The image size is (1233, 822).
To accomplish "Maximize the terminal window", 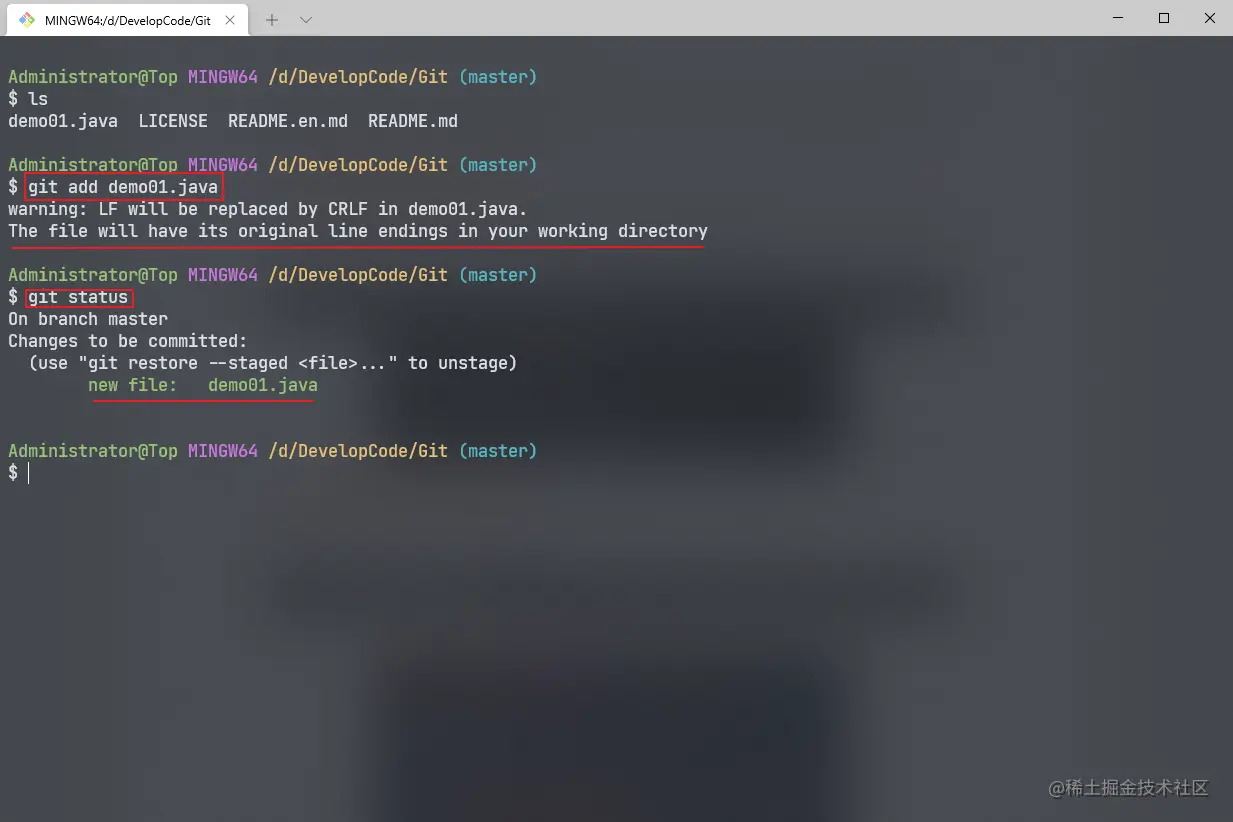I will click(x=1164, y=18).
